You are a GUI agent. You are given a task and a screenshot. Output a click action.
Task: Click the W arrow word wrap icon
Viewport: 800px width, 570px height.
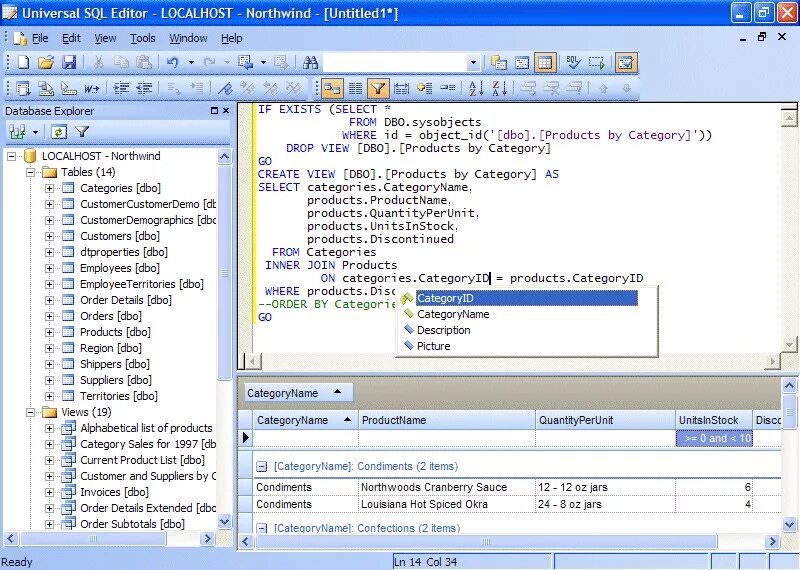(x=92, y=88)
